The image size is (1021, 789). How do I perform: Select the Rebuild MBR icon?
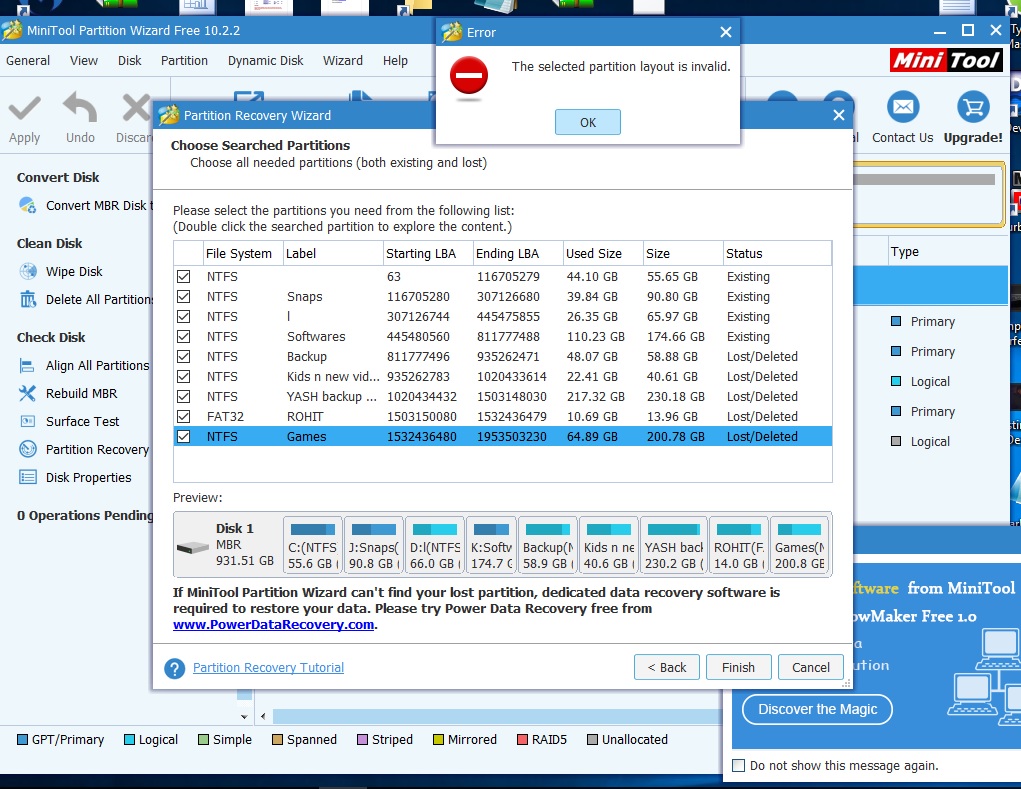point(27,394)
